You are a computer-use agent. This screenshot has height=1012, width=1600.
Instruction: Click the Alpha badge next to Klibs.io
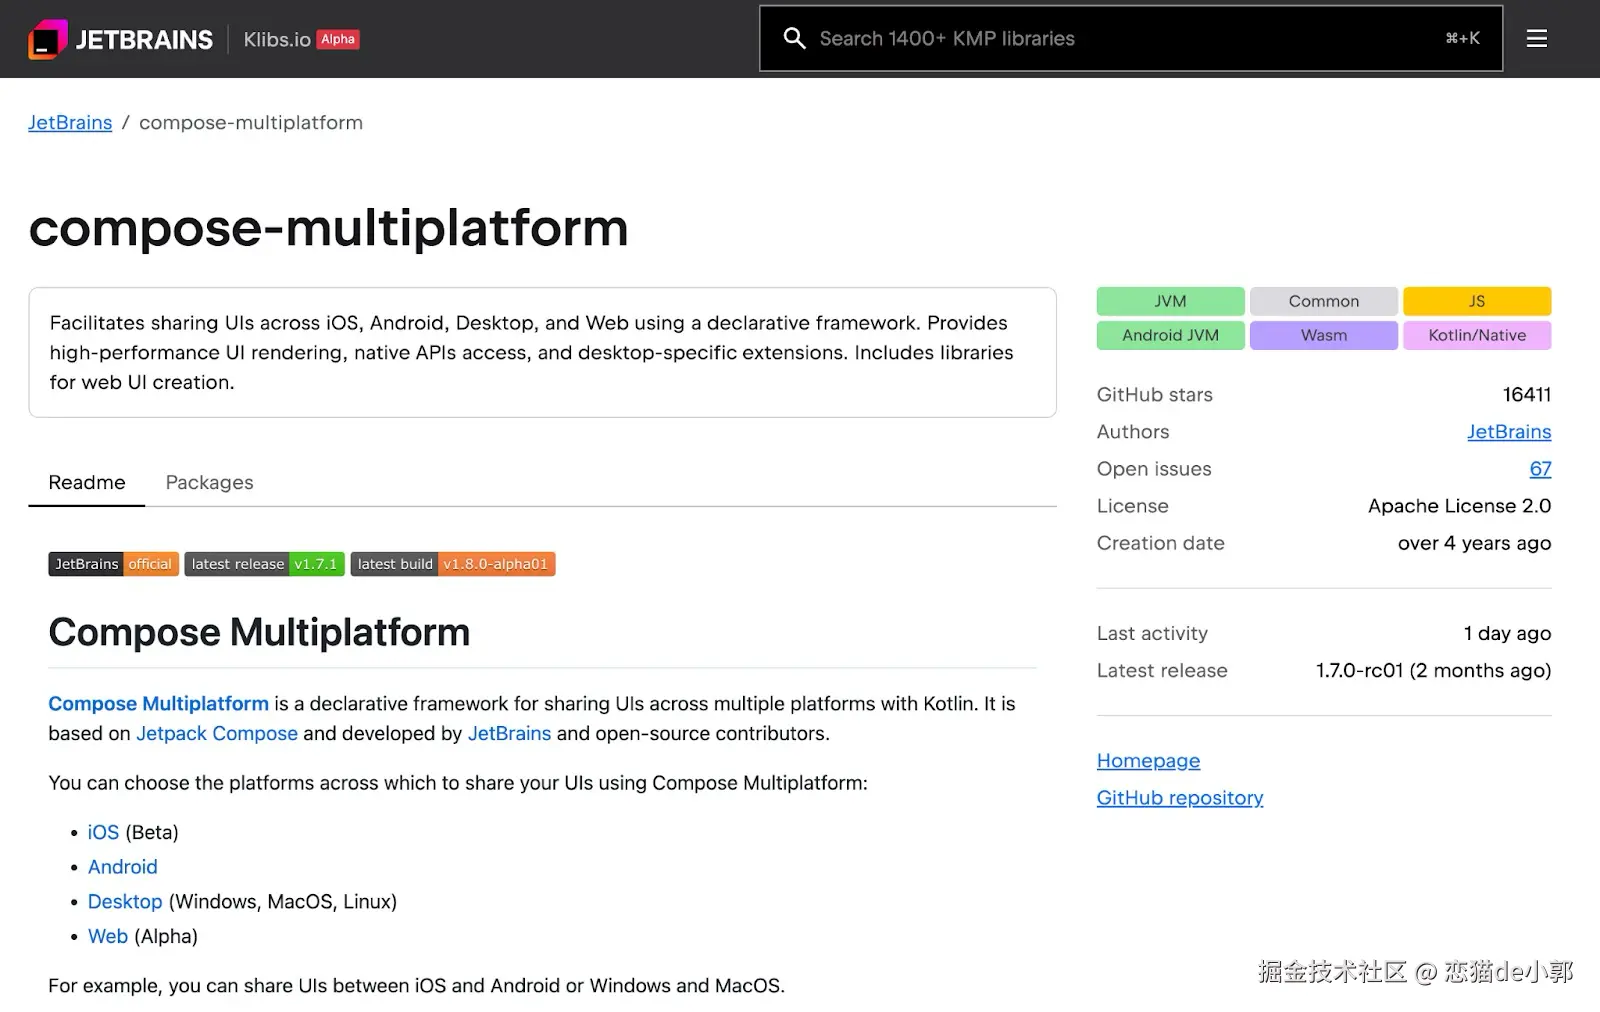pyautogui.click(x=338, y=39)
